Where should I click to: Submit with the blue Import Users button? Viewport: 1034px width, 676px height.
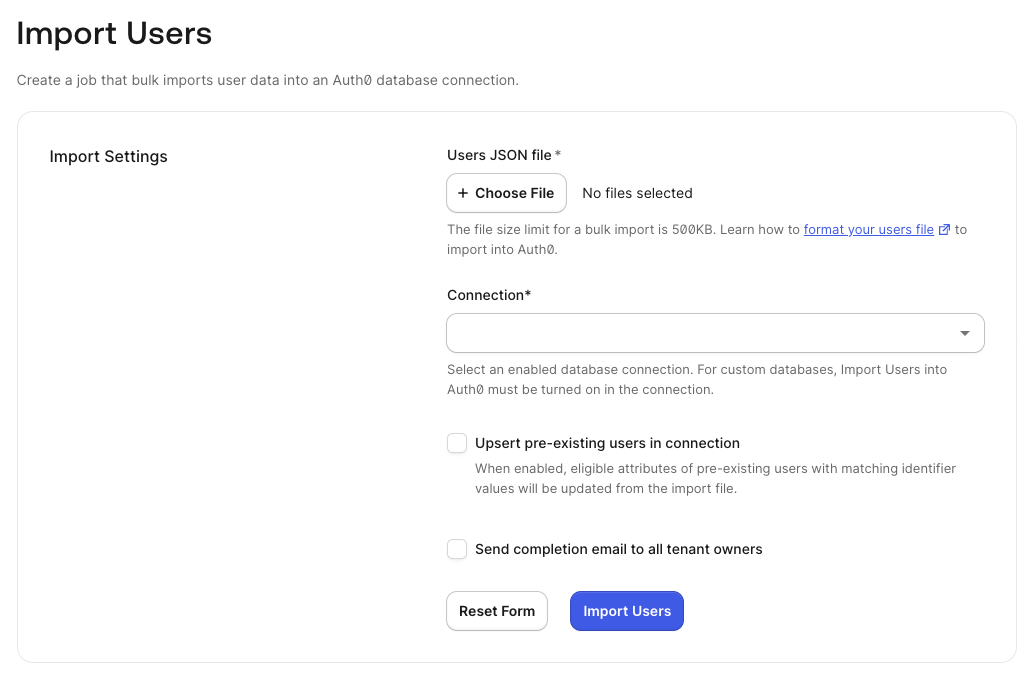click(x=626, y=611)
